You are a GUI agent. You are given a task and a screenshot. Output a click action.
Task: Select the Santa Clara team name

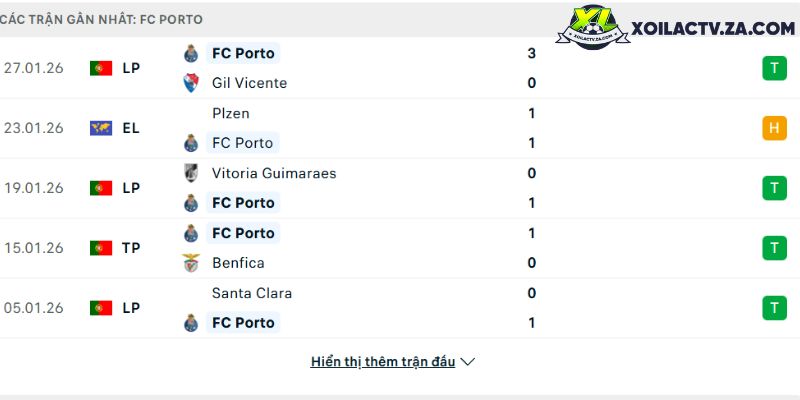point(252,293)
